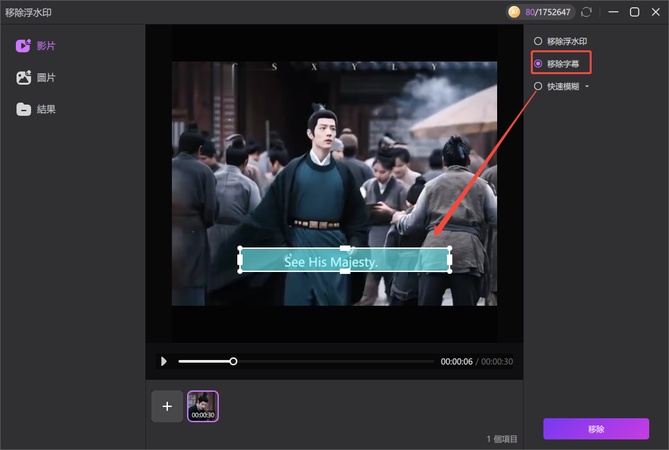The image size is (669, 450).
Task: Click the refresh credits icon
Action: (586, 12)
